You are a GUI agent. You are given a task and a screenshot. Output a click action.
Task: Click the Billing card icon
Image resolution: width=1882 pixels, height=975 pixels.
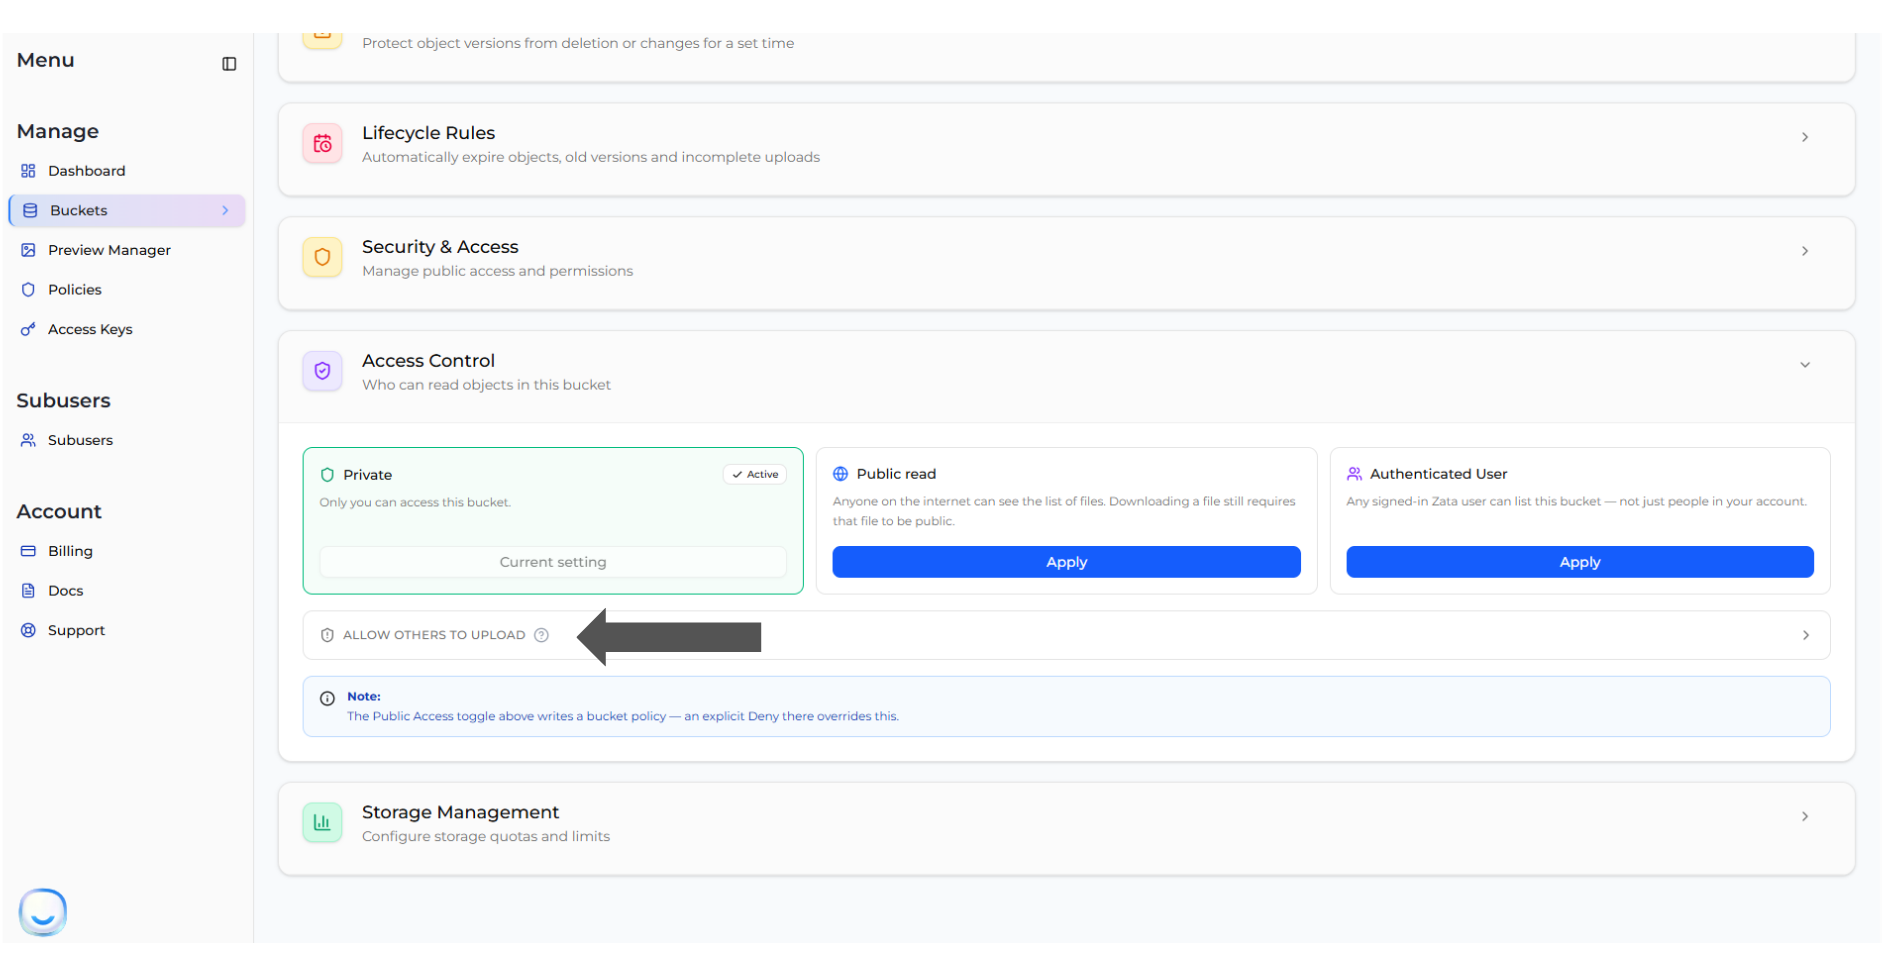pos(28,551)
